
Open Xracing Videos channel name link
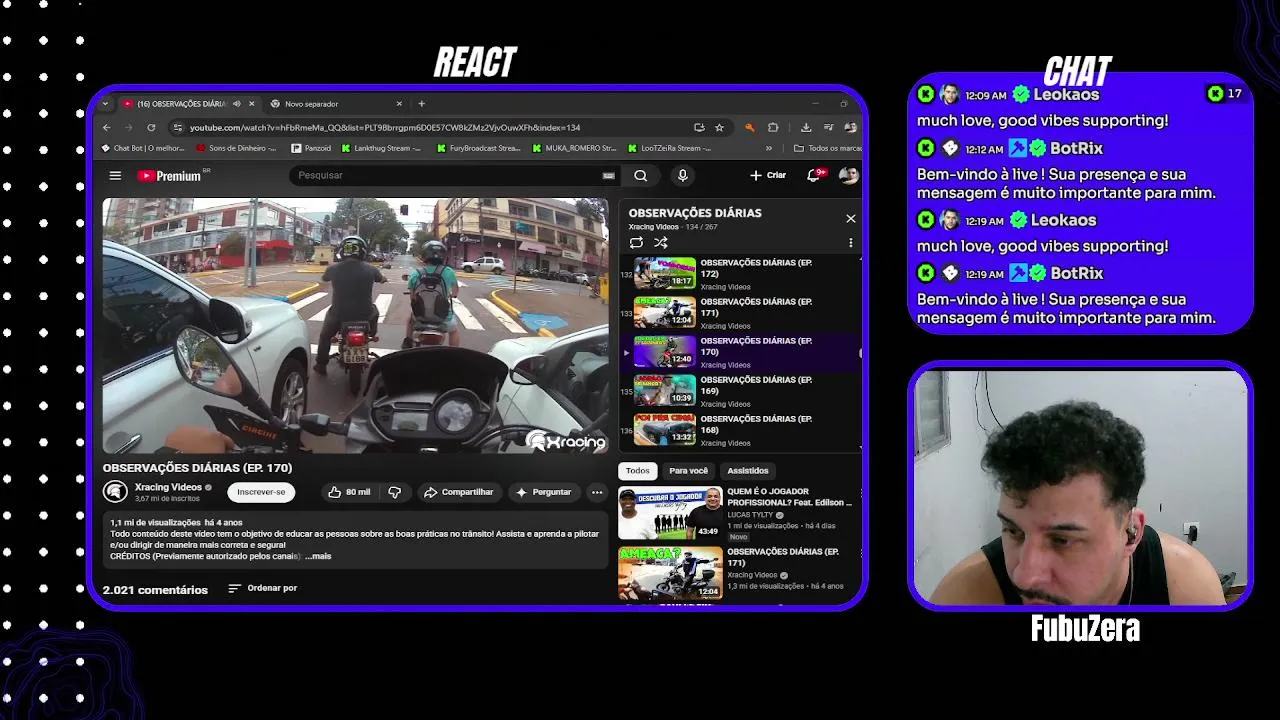[168, 487]
